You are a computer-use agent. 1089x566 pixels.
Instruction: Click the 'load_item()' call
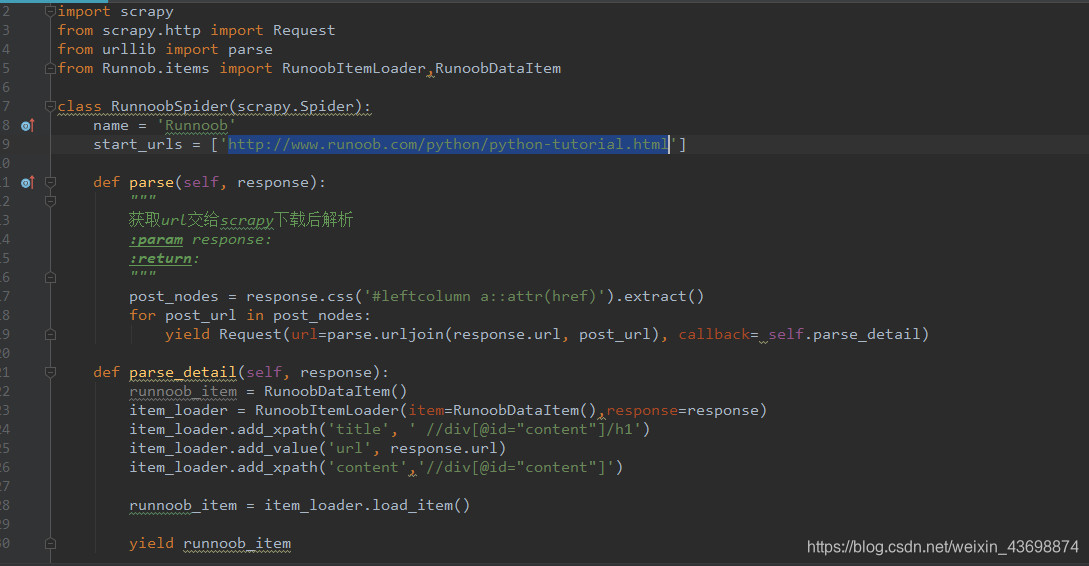[x=421, y=506]
